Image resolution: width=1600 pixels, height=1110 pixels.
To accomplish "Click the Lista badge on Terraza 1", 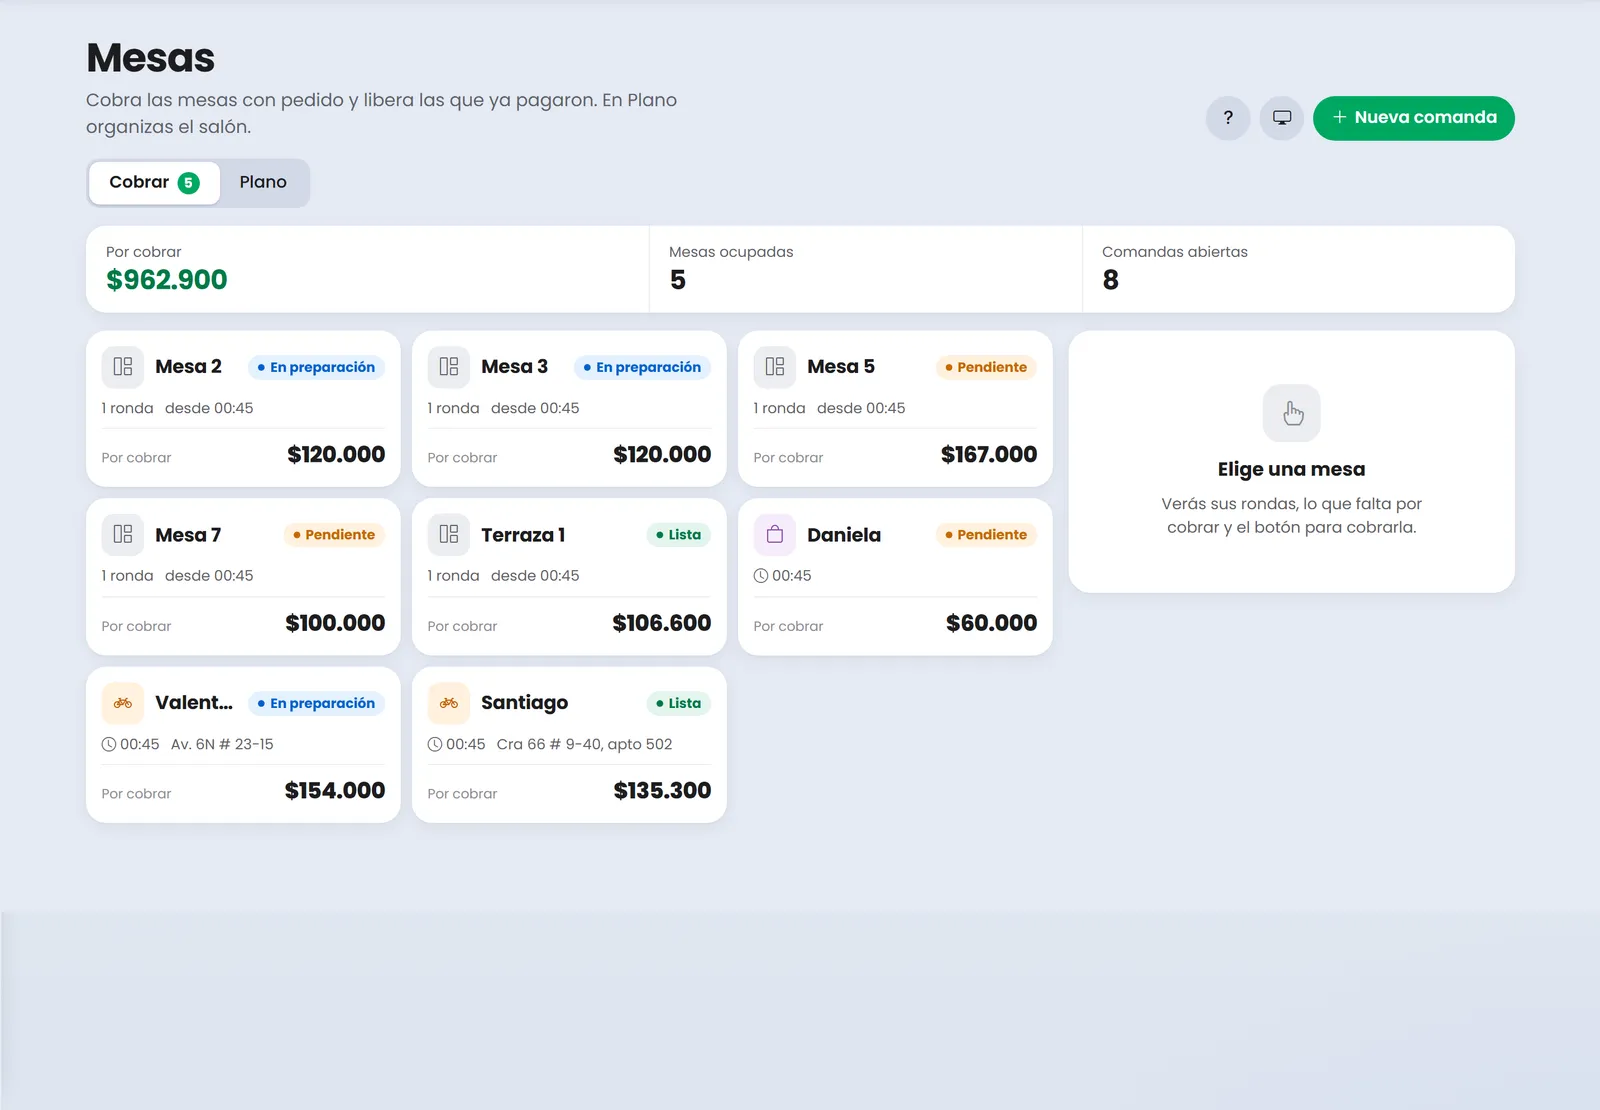I will click(678, 535).
